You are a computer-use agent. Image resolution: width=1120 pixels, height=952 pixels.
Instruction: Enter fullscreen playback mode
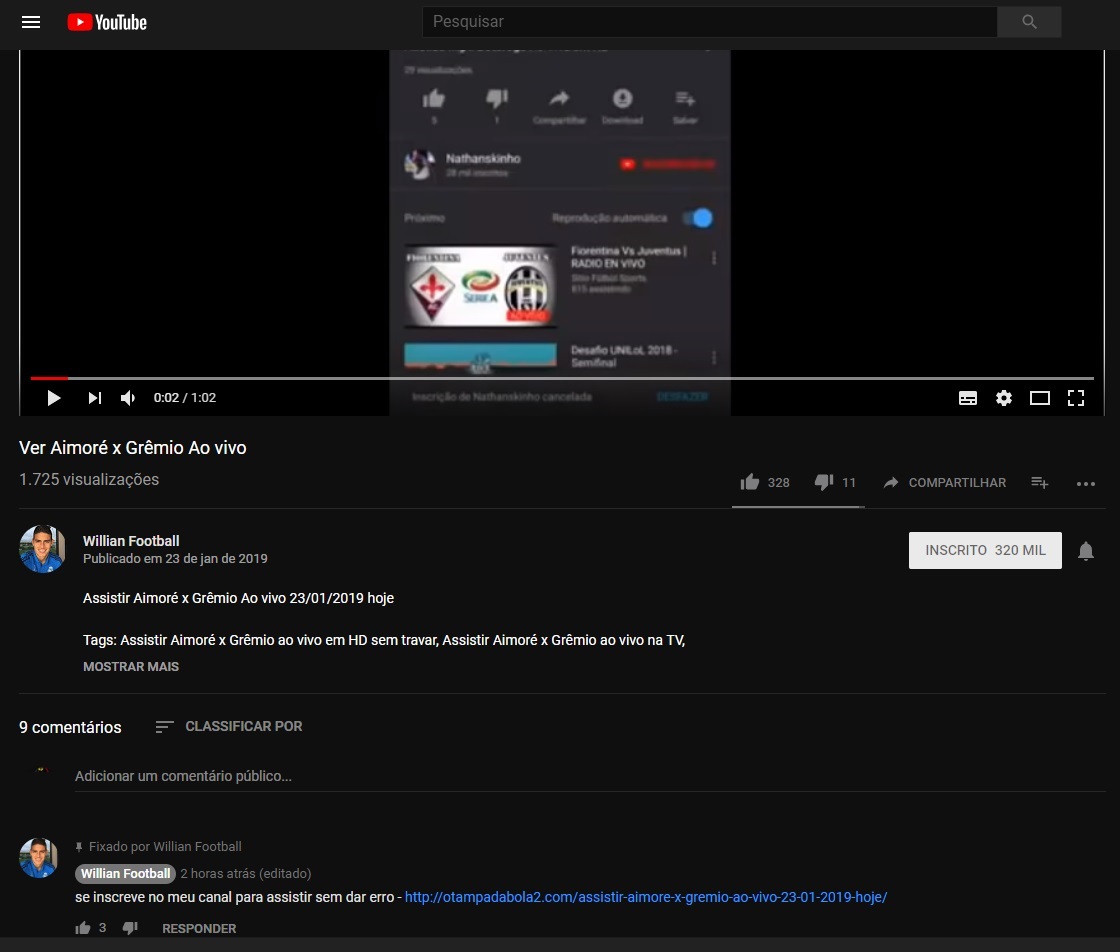[x=1076, y=398]
